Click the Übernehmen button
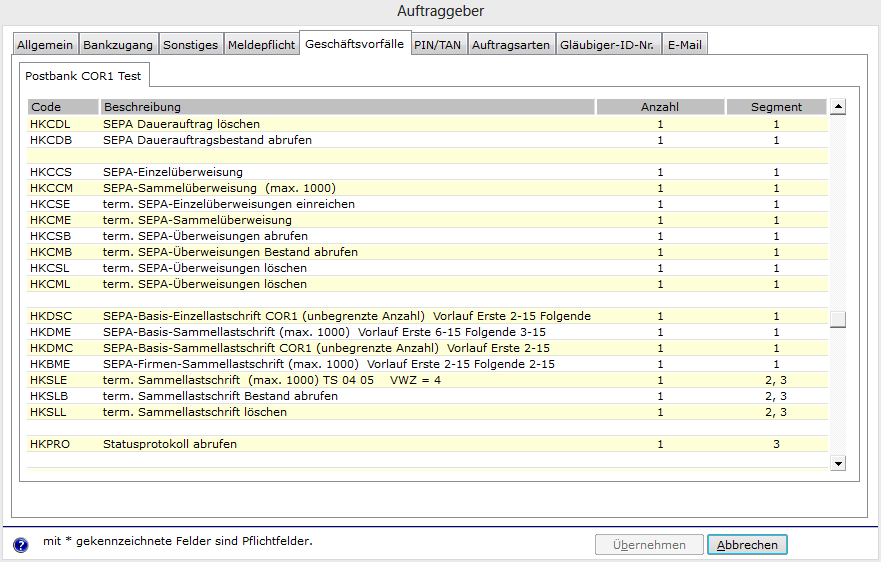The height and width of the screenshot is (562, 881). (649, 545)
